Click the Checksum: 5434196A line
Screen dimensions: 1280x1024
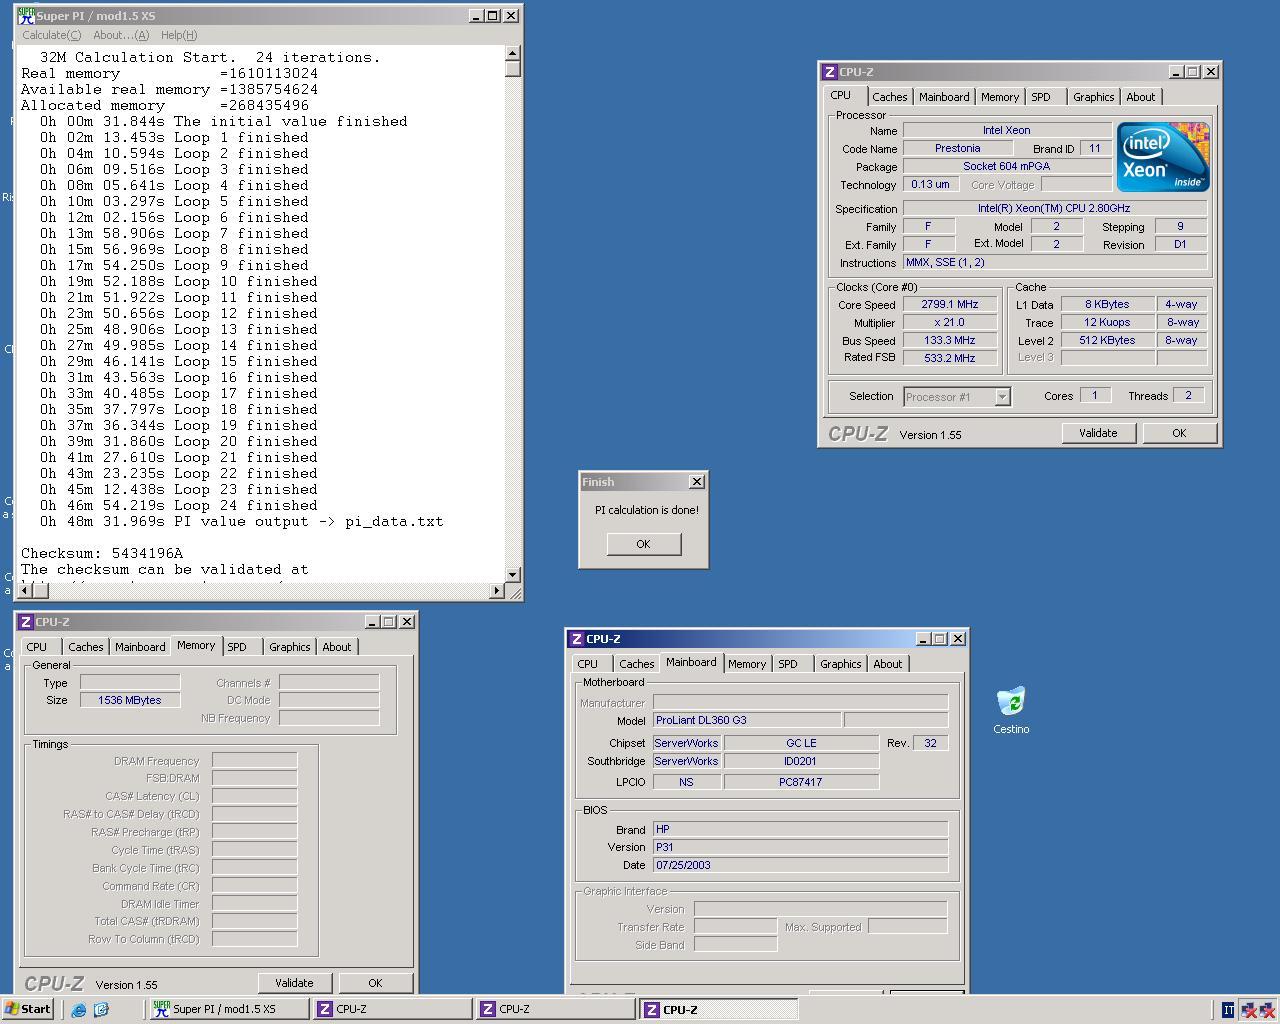[x=102, y=553]
